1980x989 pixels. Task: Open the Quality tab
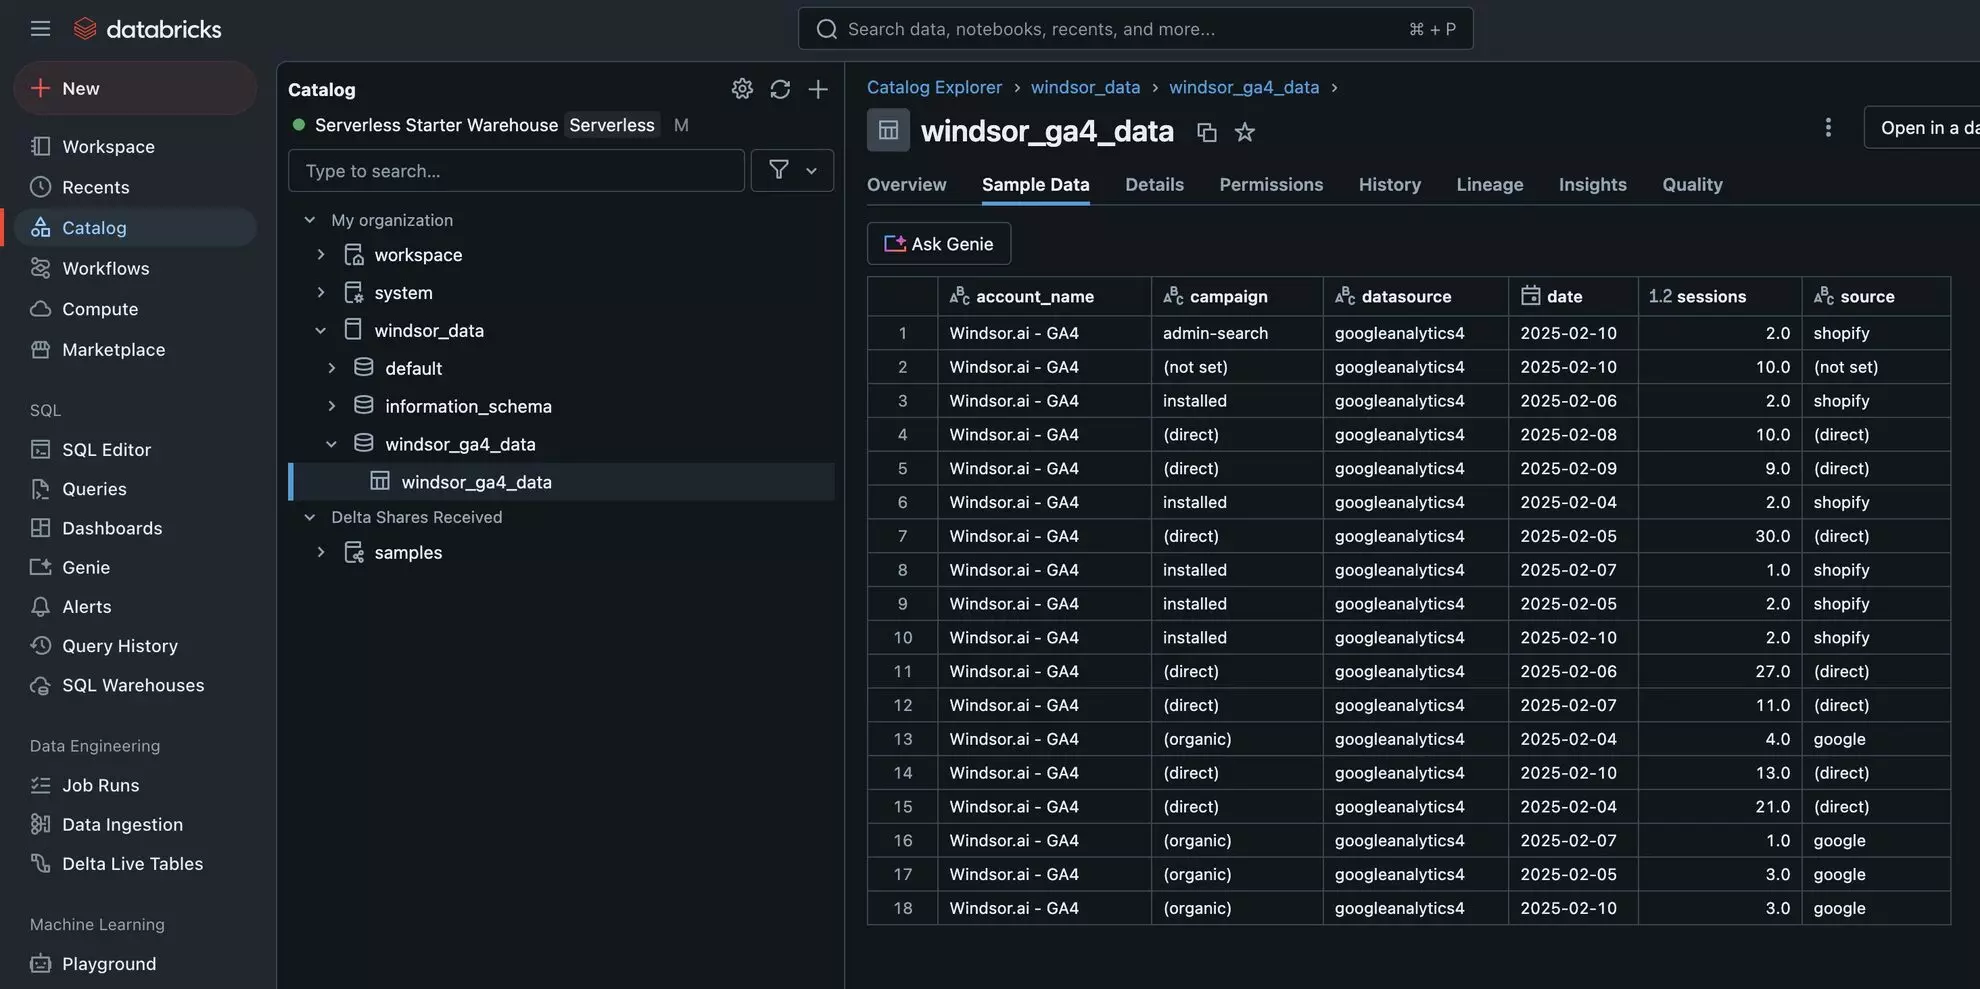coord(1692,185)
